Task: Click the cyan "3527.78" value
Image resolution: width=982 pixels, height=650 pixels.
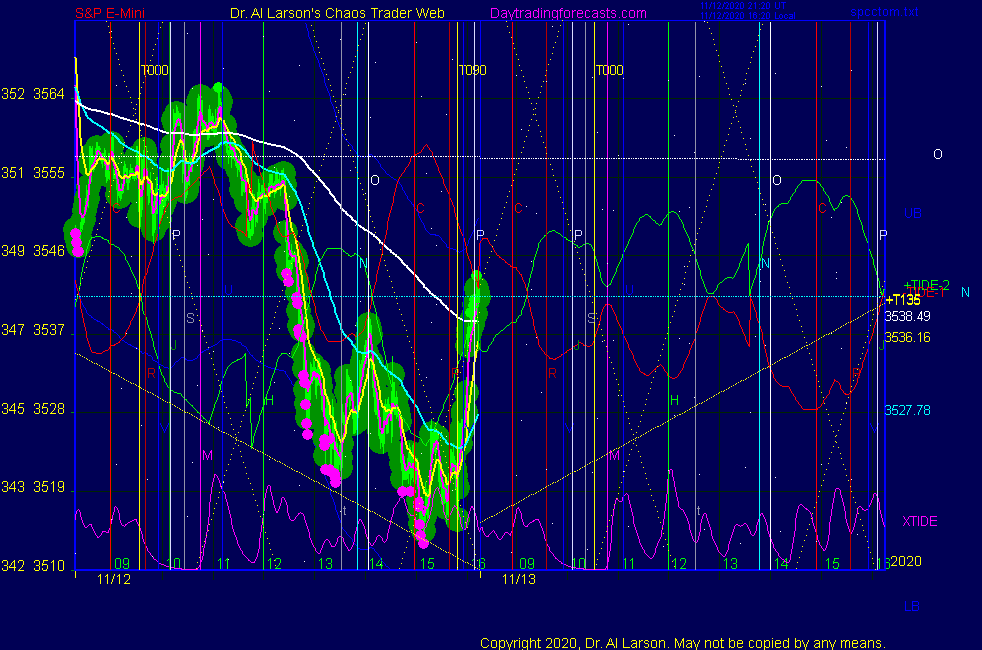Action: (x=907, y=410)
